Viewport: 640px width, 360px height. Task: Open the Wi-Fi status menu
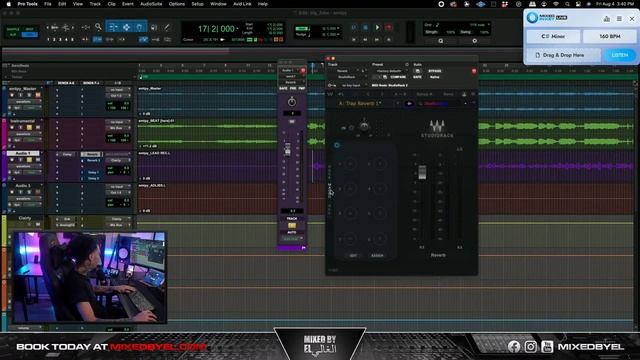(556, 4)
